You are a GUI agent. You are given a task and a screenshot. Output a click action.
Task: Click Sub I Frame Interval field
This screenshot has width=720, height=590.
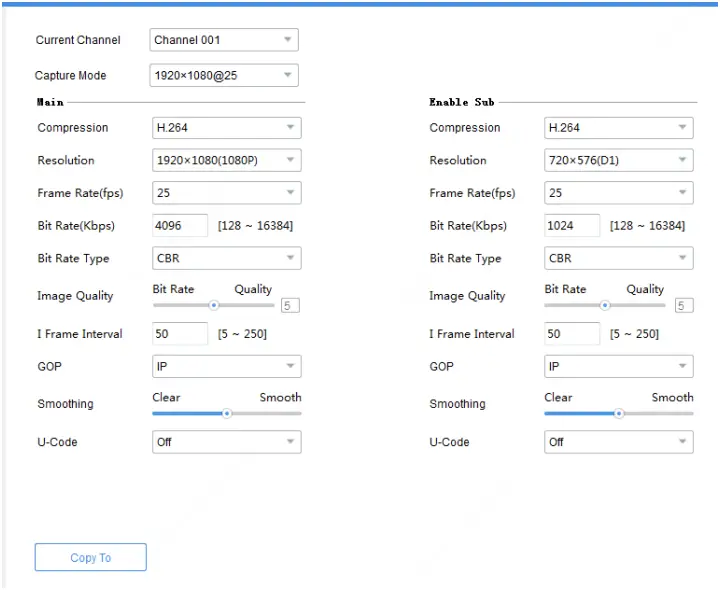[572, 334]
